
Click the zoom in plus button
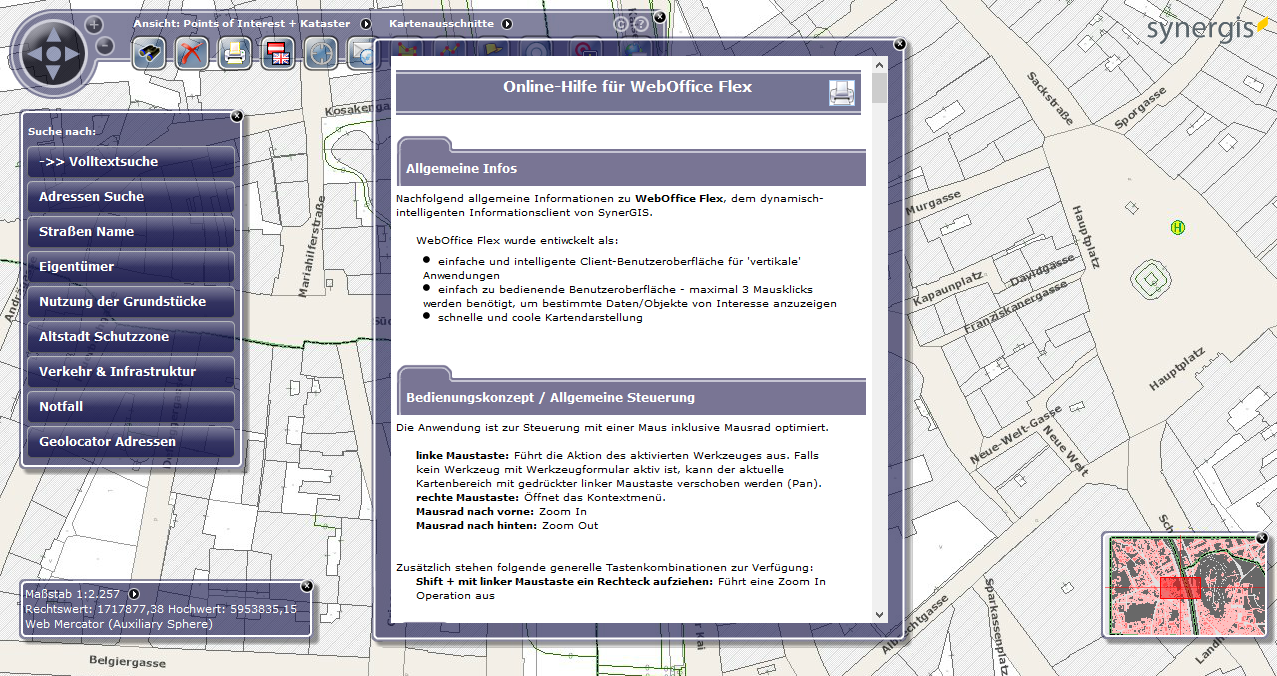[94, 24]
